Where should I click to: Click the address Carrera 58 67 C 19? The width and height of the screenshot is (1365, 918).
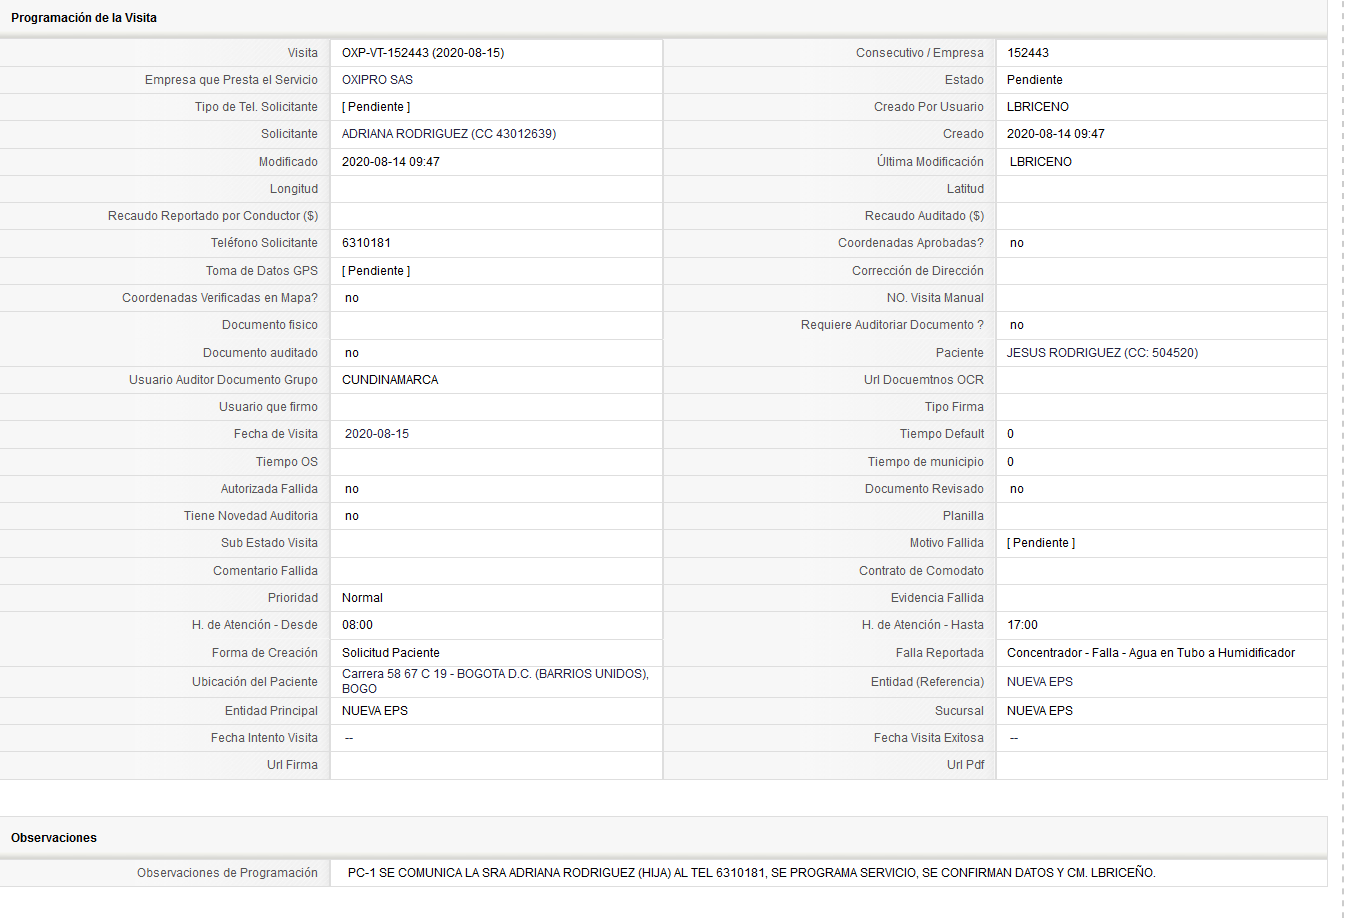pyautogui.click(x=395, y=674)
